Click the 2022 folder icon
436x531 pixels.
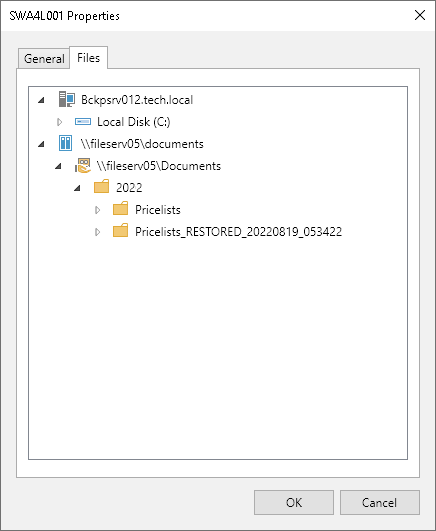click(102, 187)
